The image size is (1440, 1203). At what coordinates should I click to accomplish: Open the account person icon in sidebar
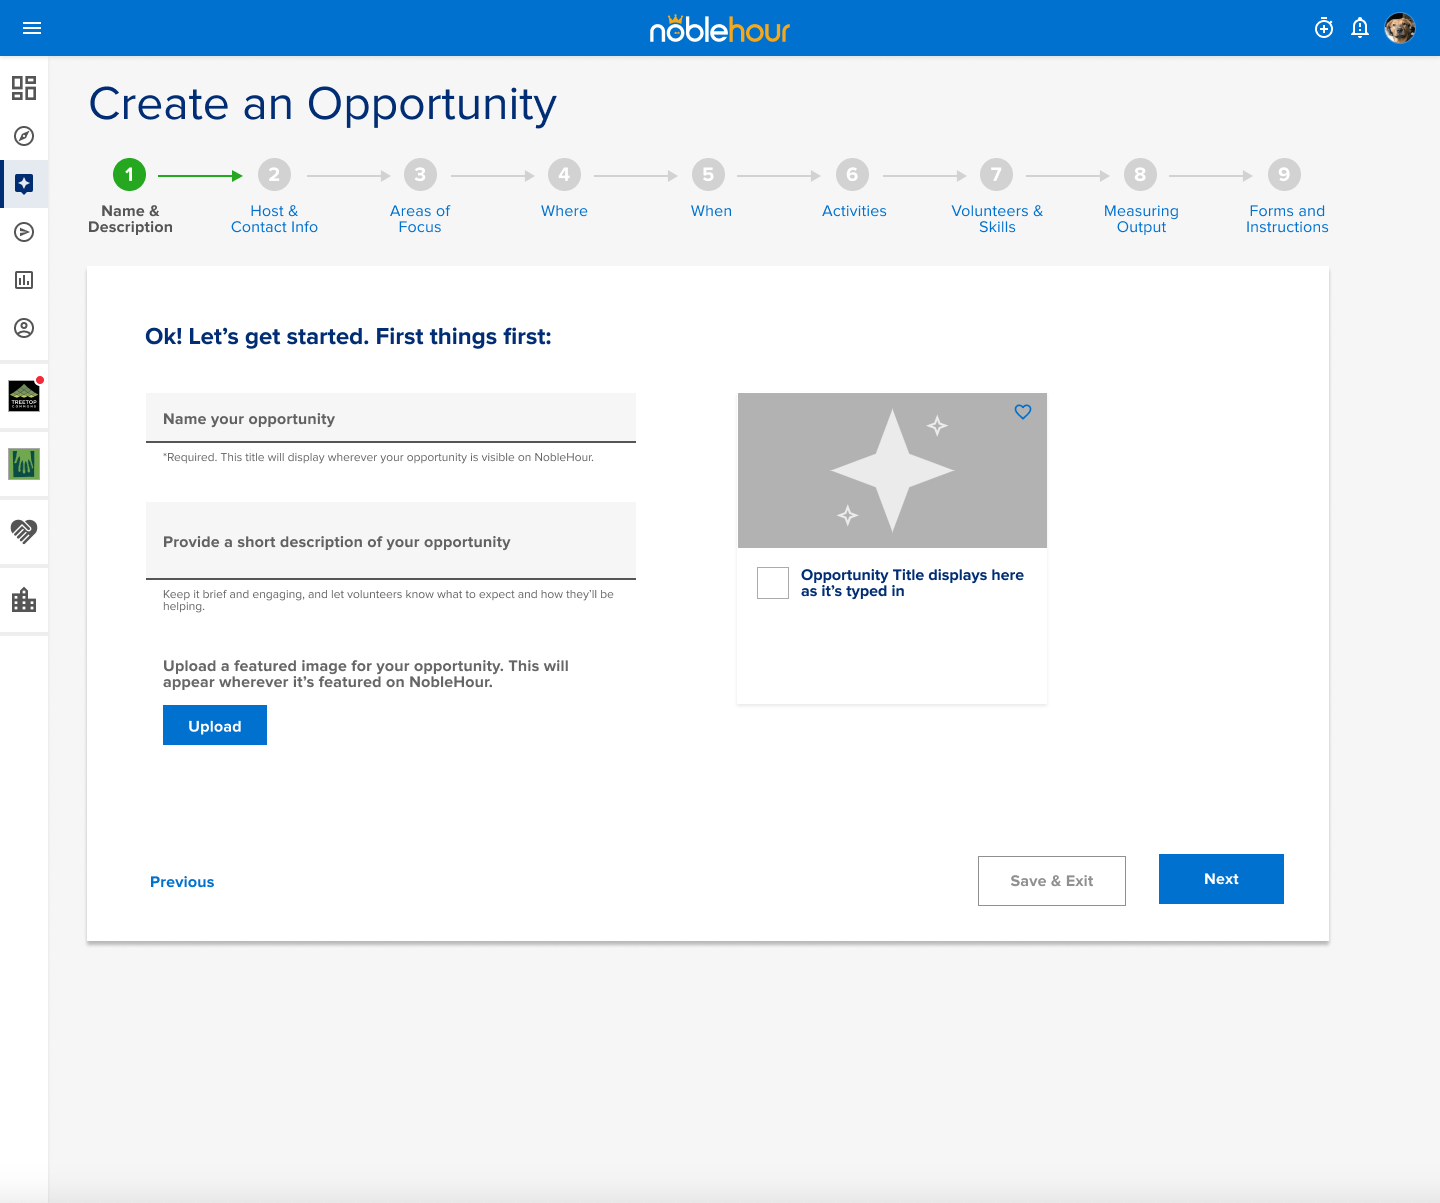point(24,328)
